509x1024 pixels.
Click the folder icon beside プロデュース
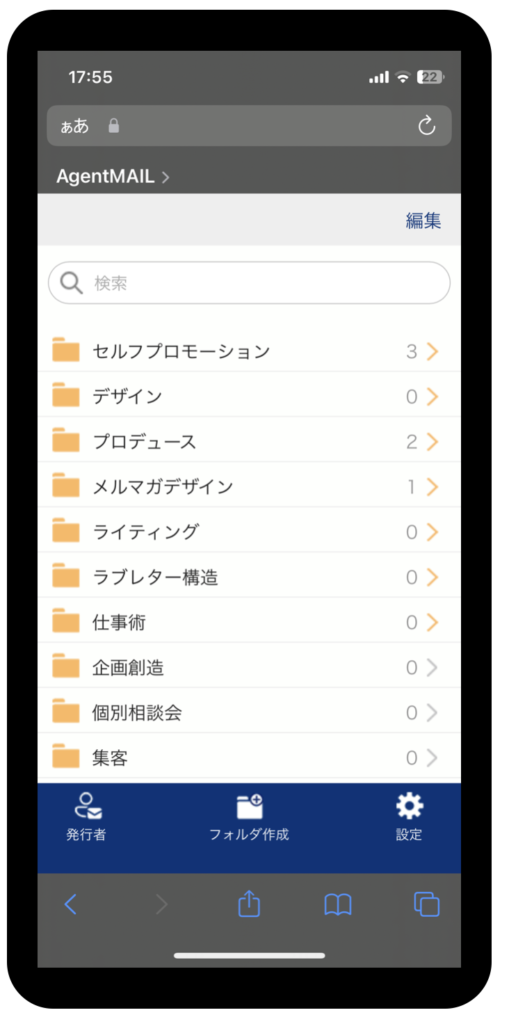[x=65, y=441]
